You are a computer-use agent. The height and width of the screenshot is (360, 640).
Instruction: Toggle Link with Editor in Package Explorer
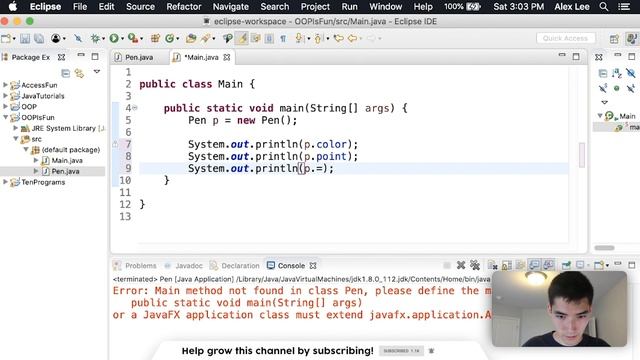click(79, 73)
